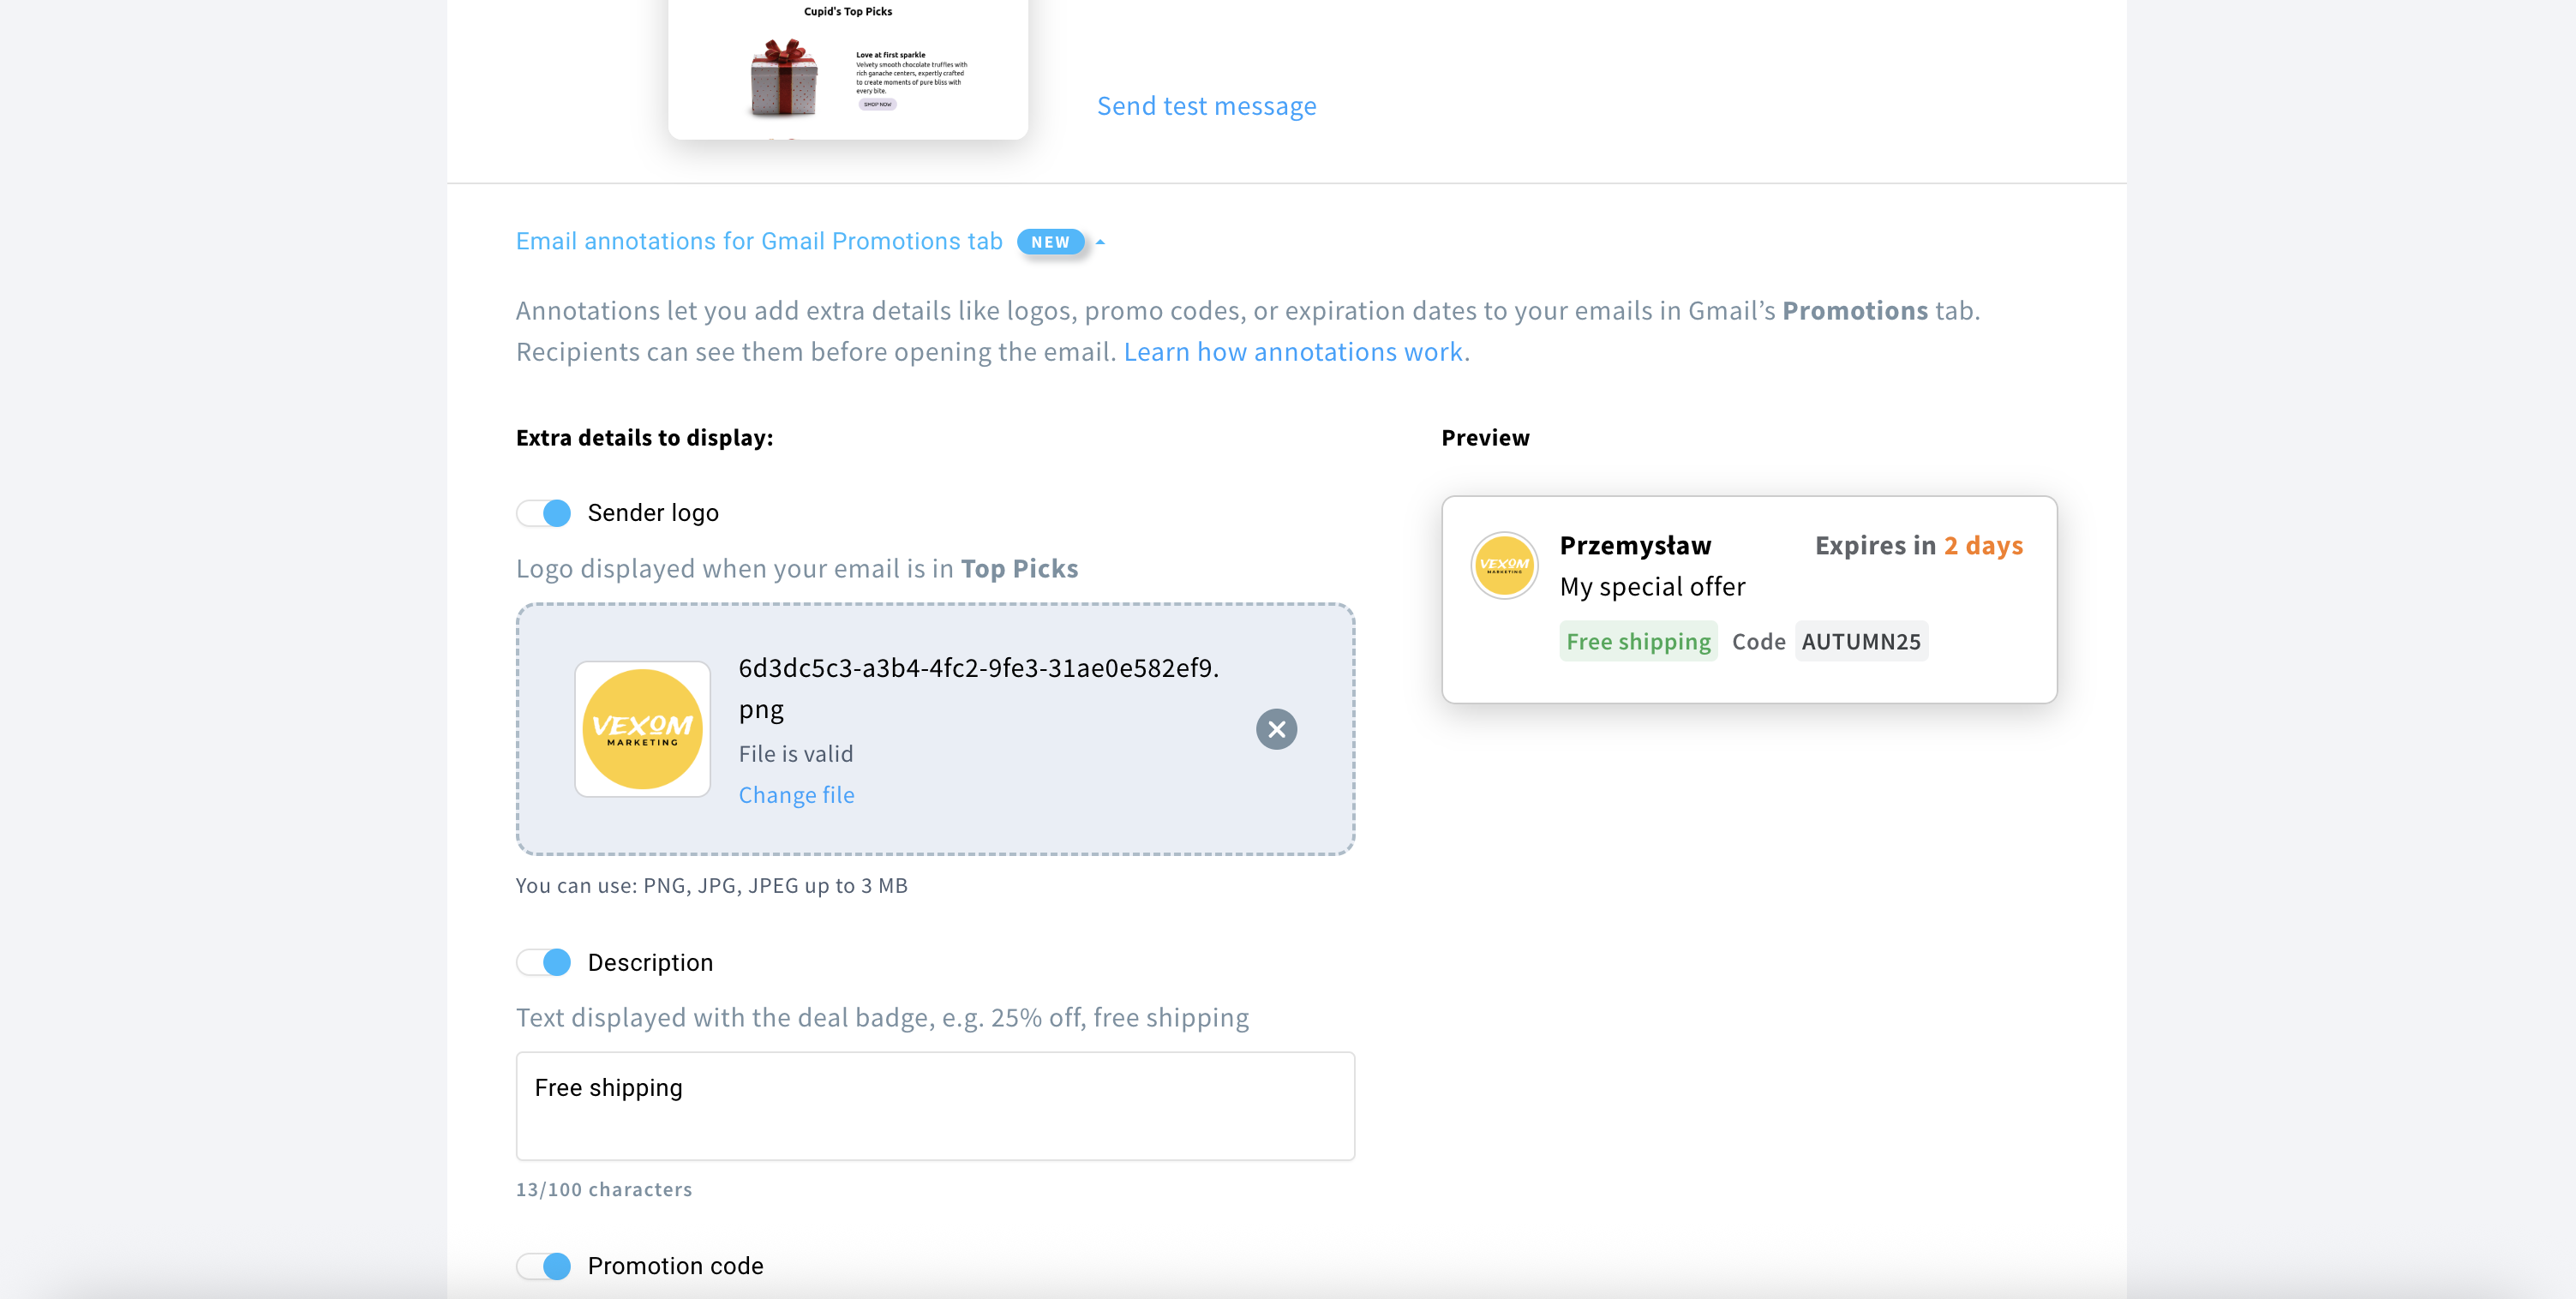Click the green Free shipping badge in preview
The width and height of the screenshot is (2576, 1299).
click(1638, 641)
